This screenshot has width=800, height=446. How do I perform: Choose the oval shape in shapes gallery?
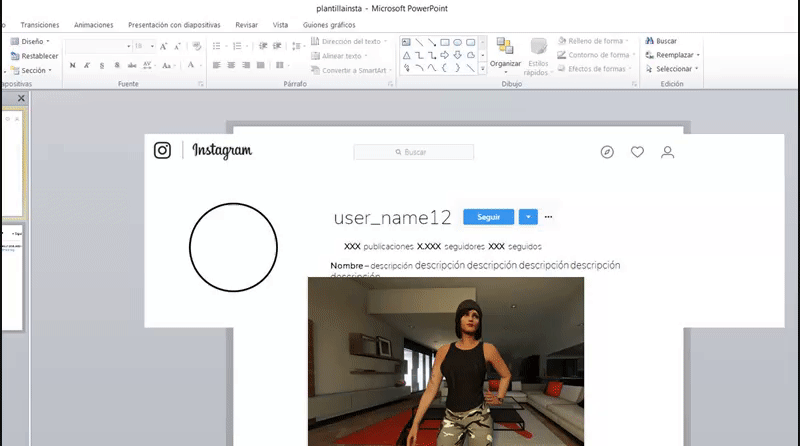458,42
